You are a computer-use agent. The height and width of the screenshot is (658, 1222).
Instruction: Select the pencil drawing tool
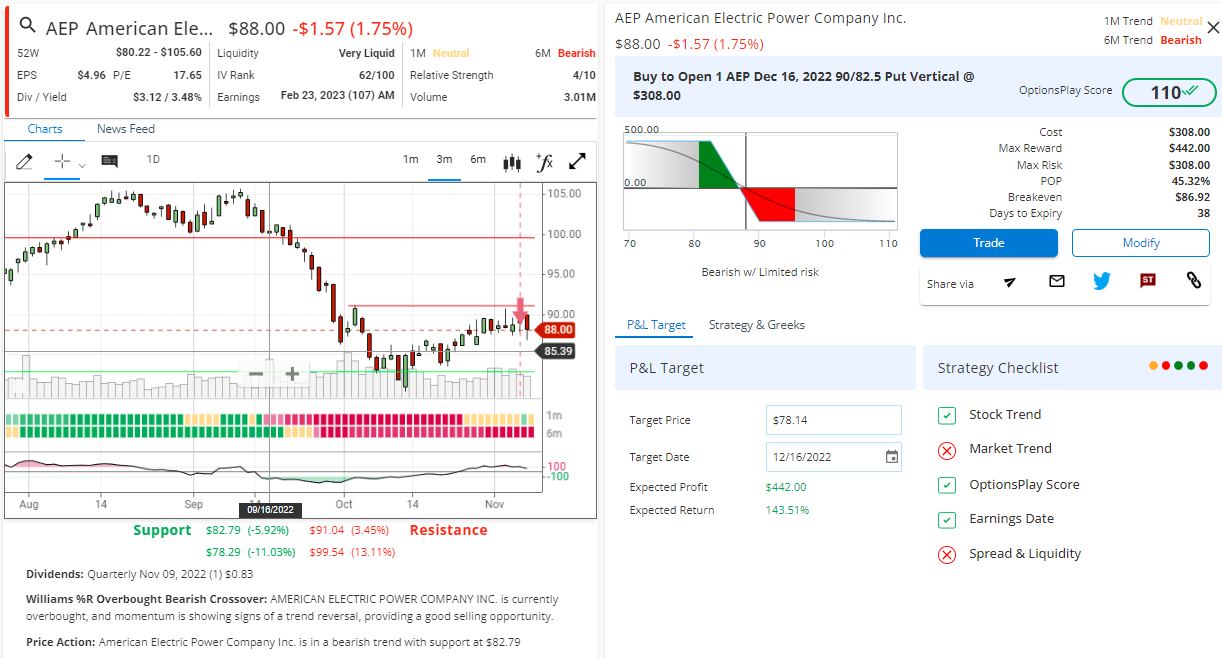click(24, 161)
